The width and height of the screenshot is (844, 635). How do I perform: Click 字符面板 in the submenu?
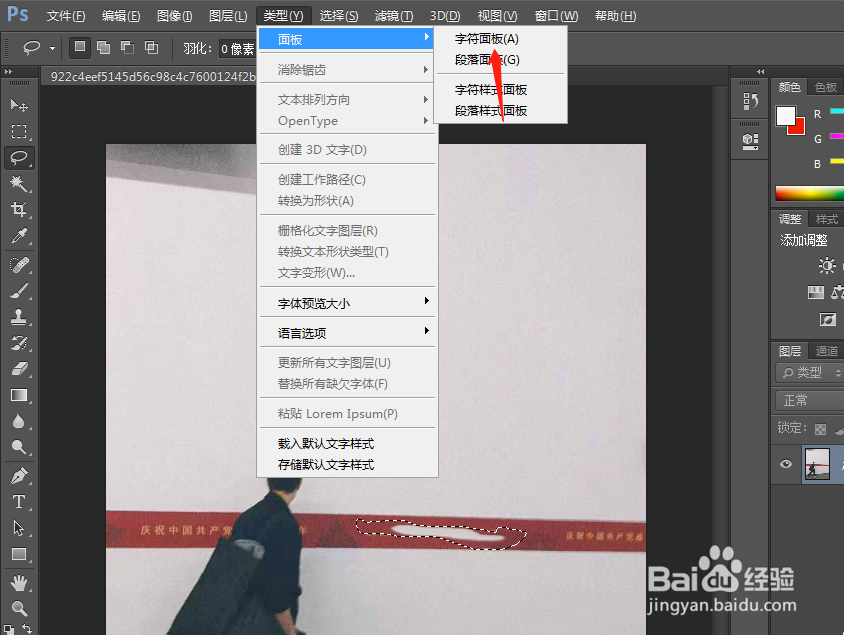485,38
